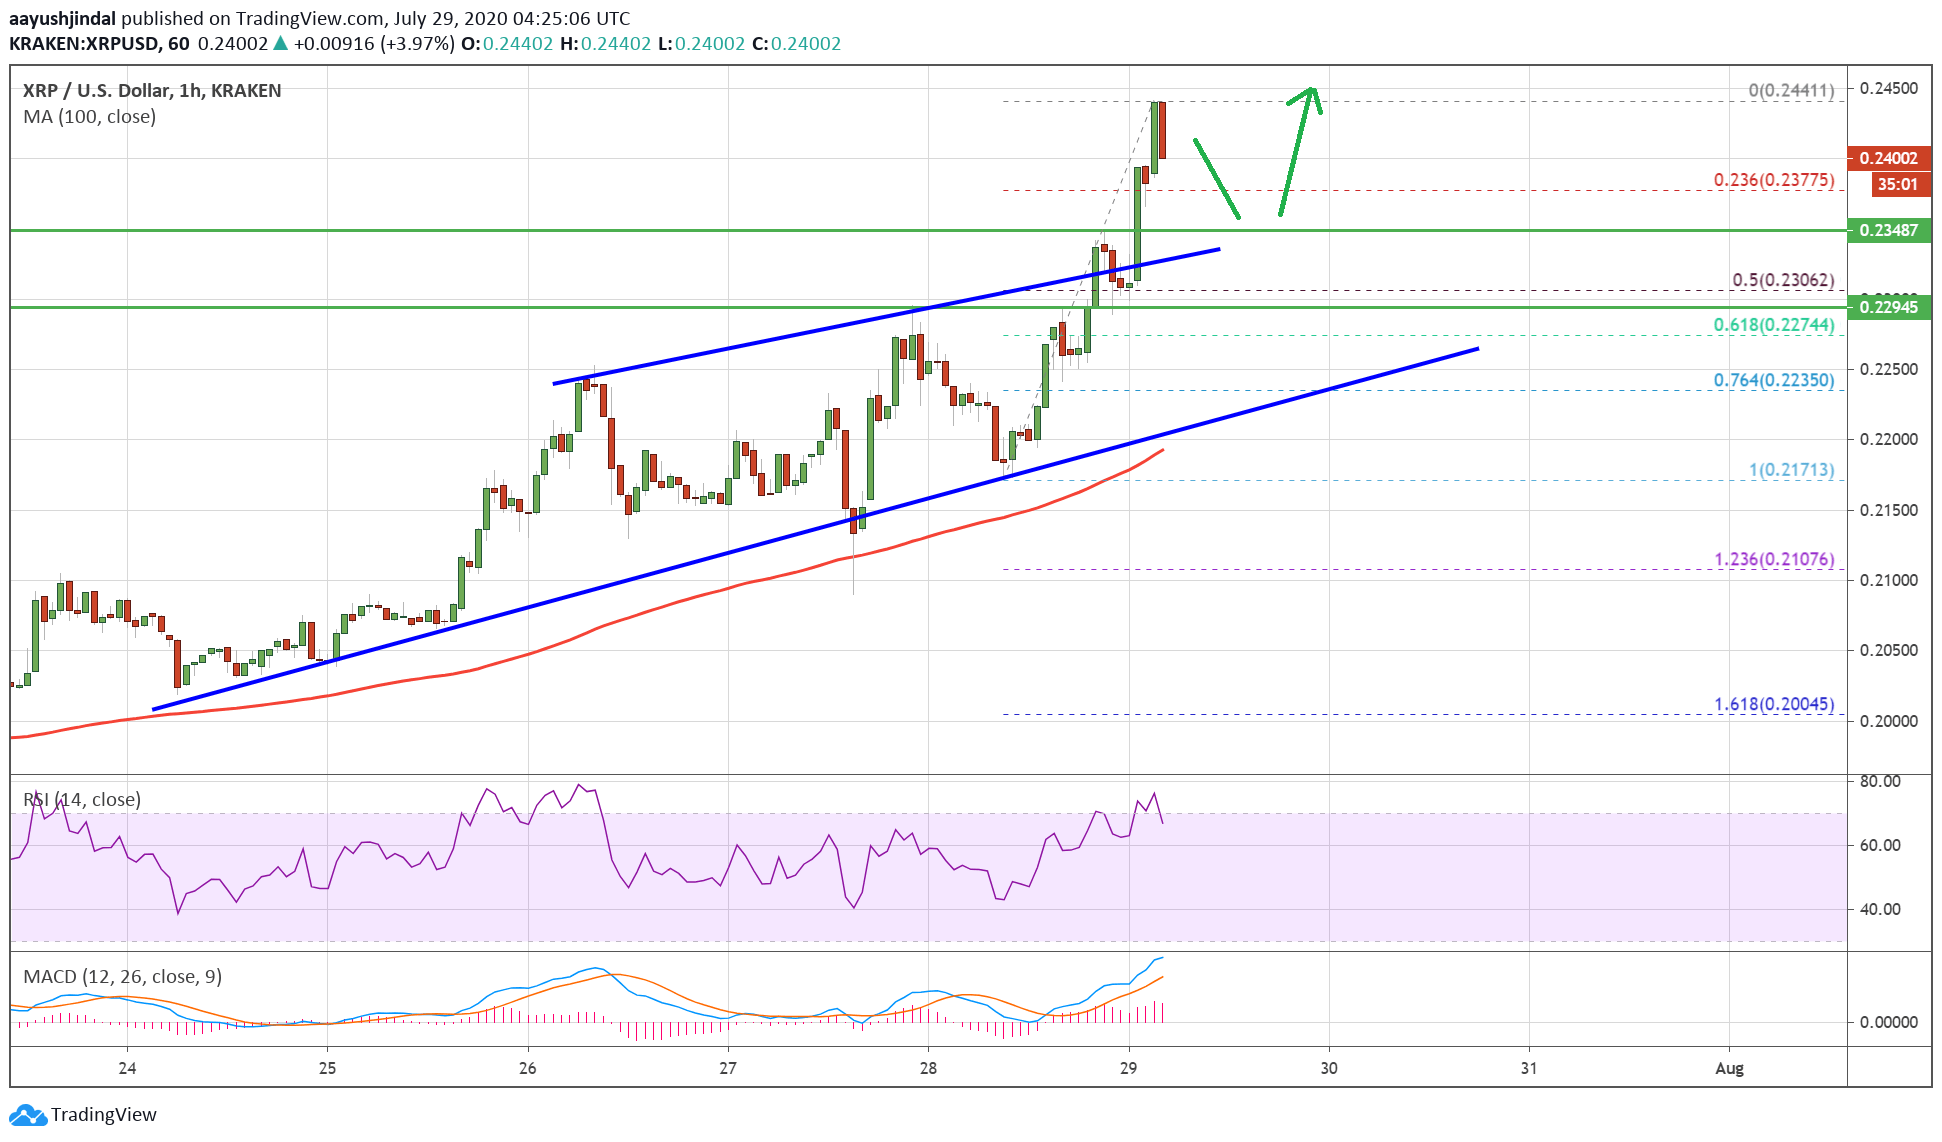The image size is (1942, 1142).
Task: Click date label 25 on time axis
Action: coord(327,1069)
